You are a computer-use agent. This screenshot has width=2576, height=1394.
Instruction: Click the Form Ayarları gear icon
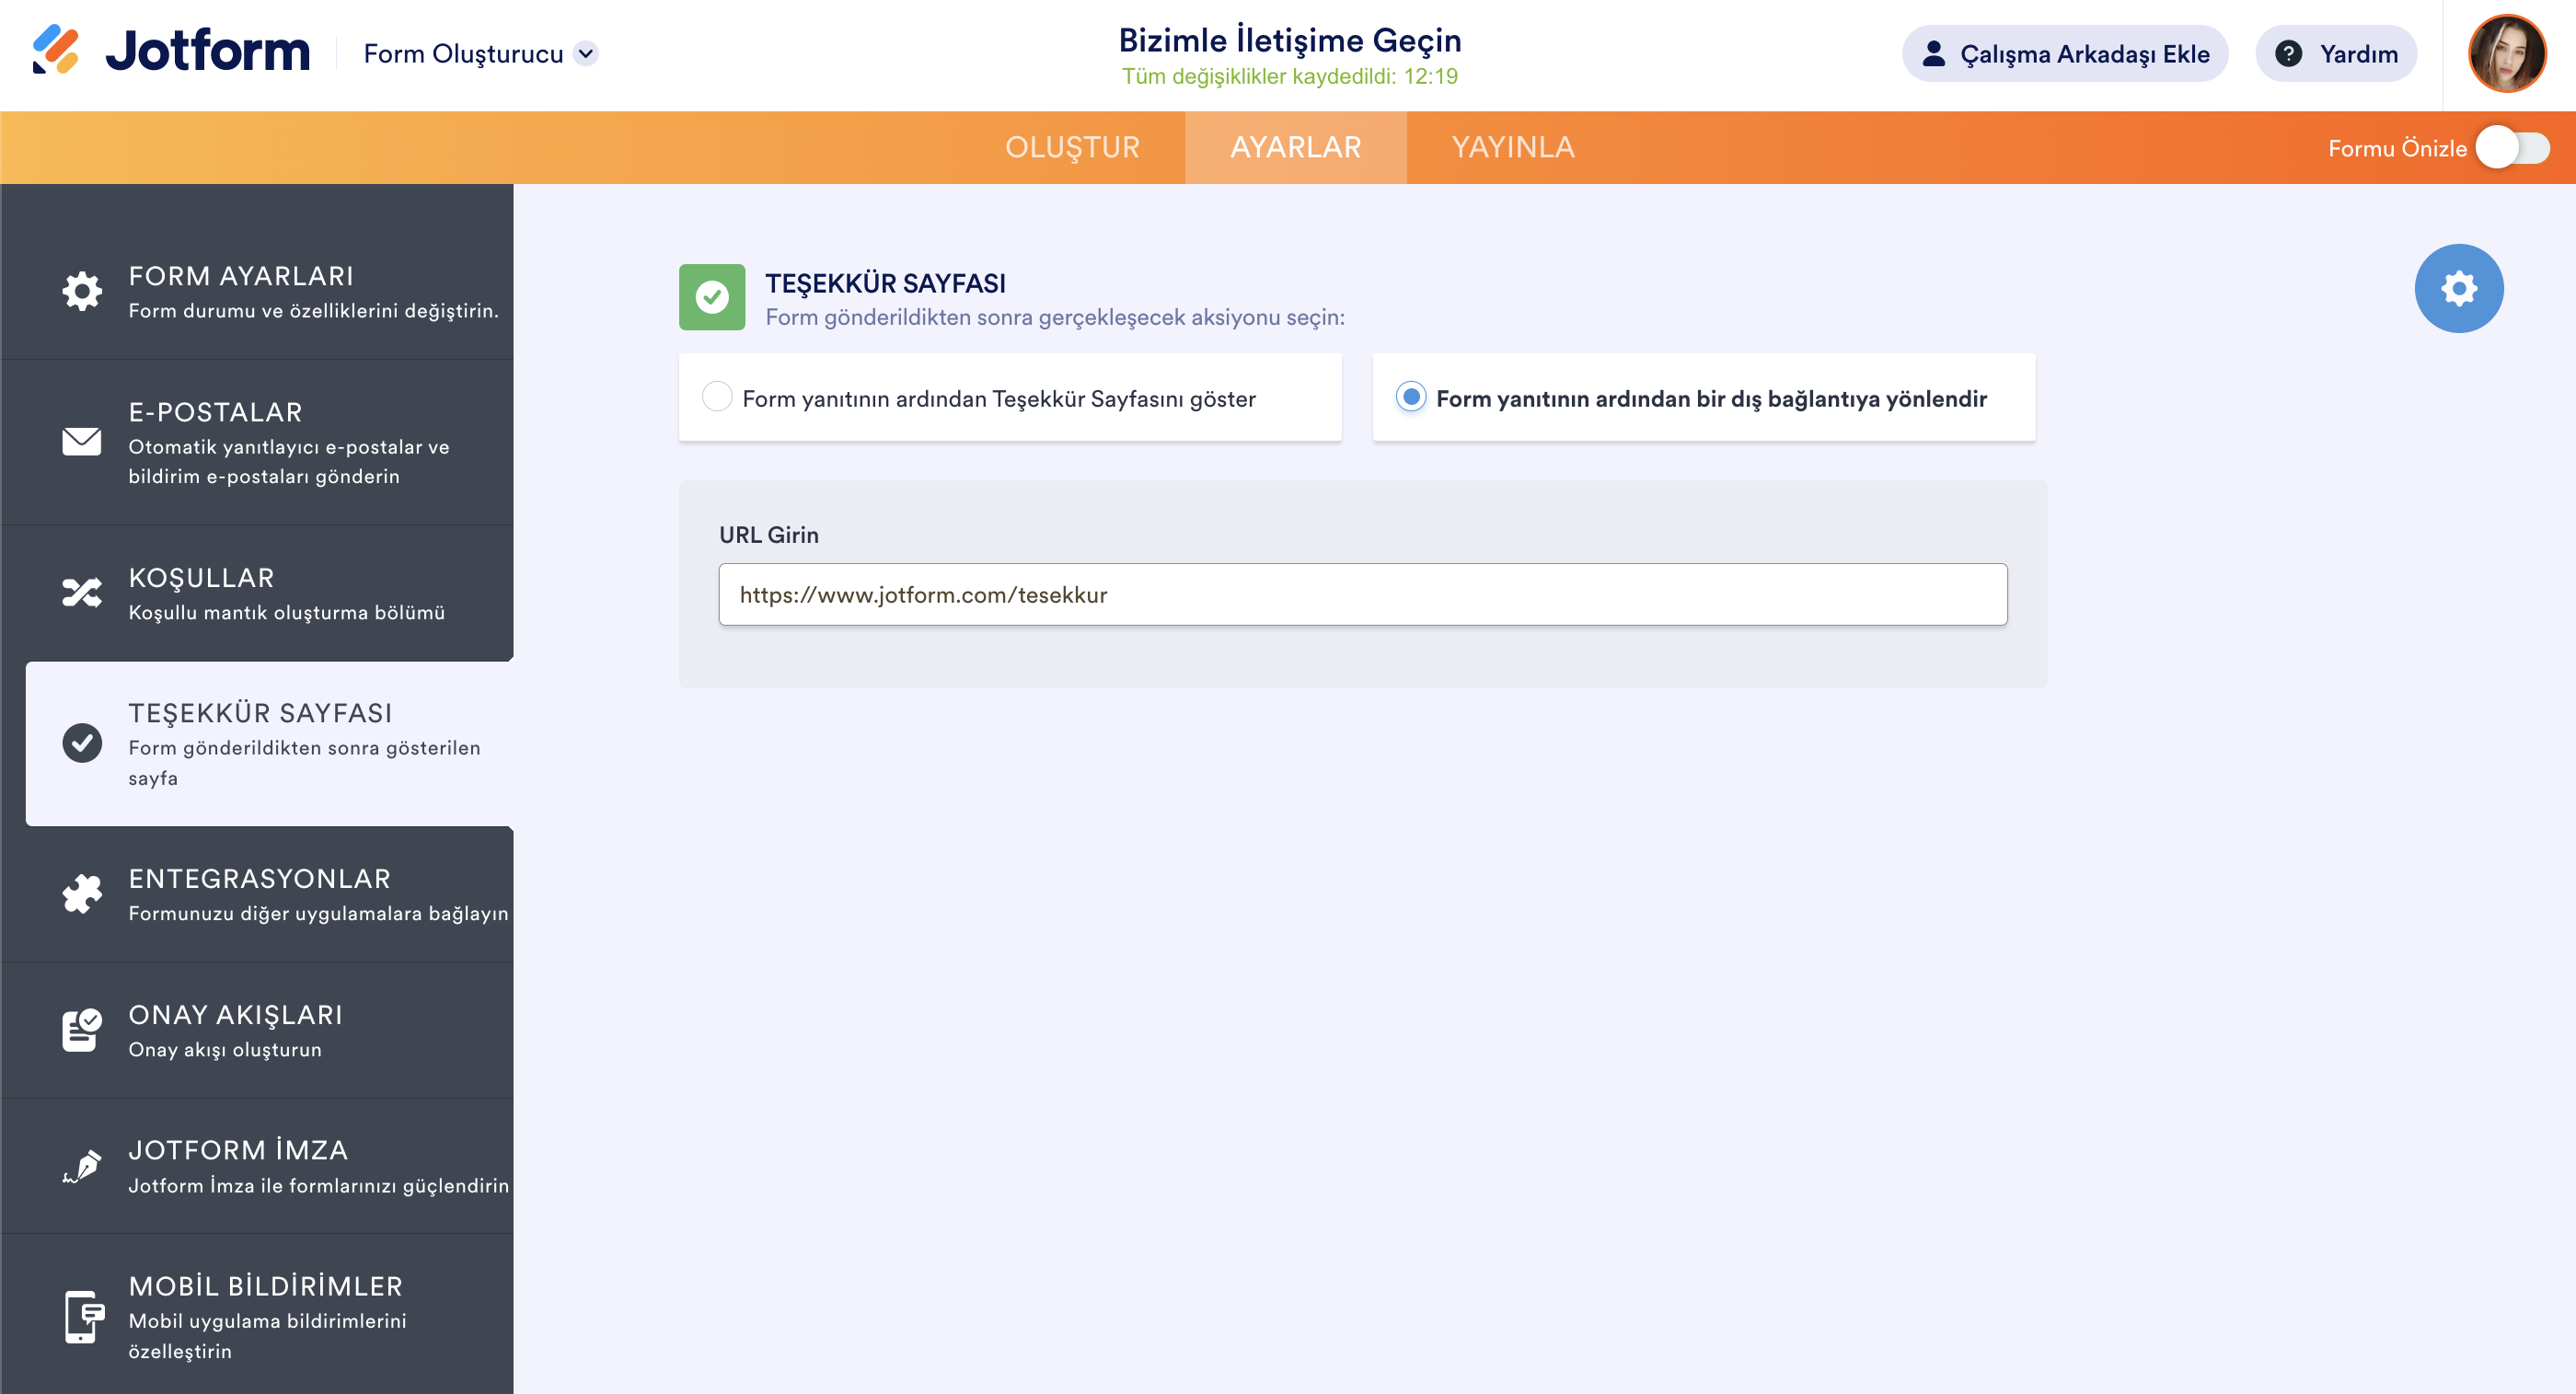(x=82, y=291)
